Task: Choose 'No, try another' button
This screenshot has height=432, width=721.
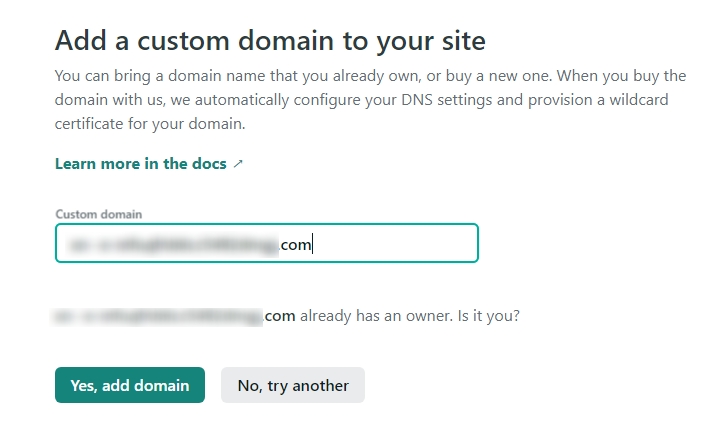Action: coord(293,385)
